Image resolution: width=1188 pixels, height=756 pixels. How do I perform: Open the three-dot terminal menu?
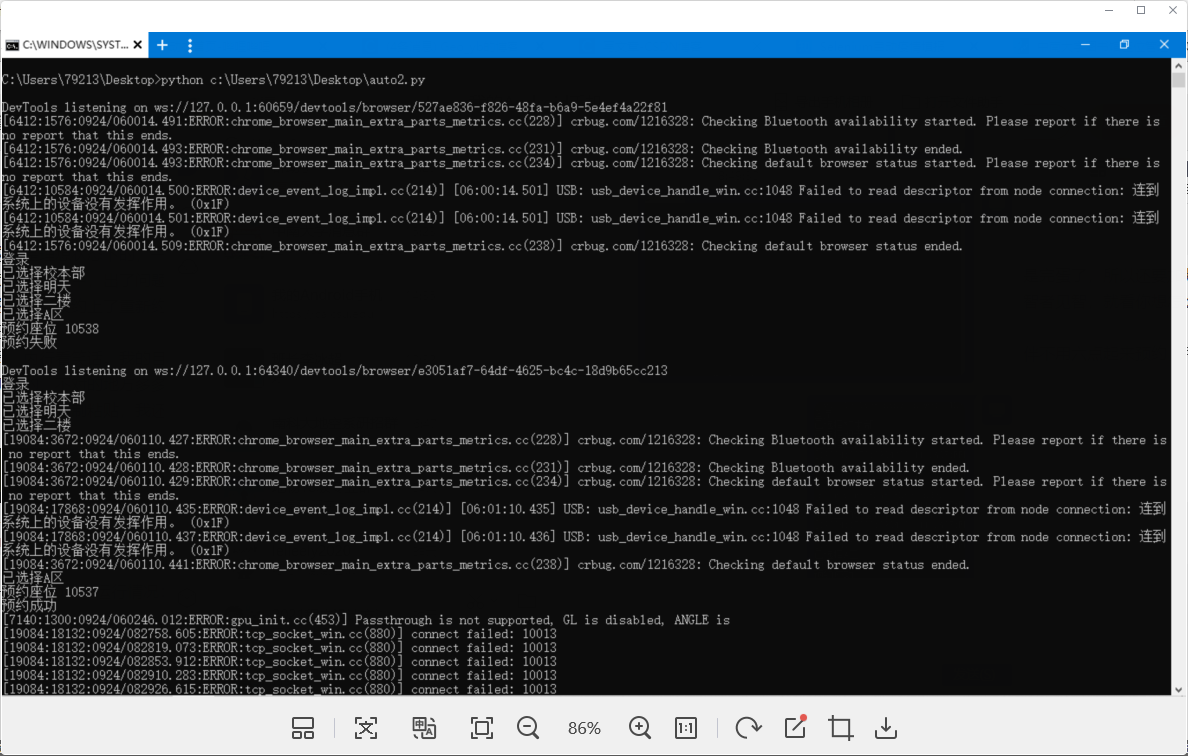[x=189, y=45]
